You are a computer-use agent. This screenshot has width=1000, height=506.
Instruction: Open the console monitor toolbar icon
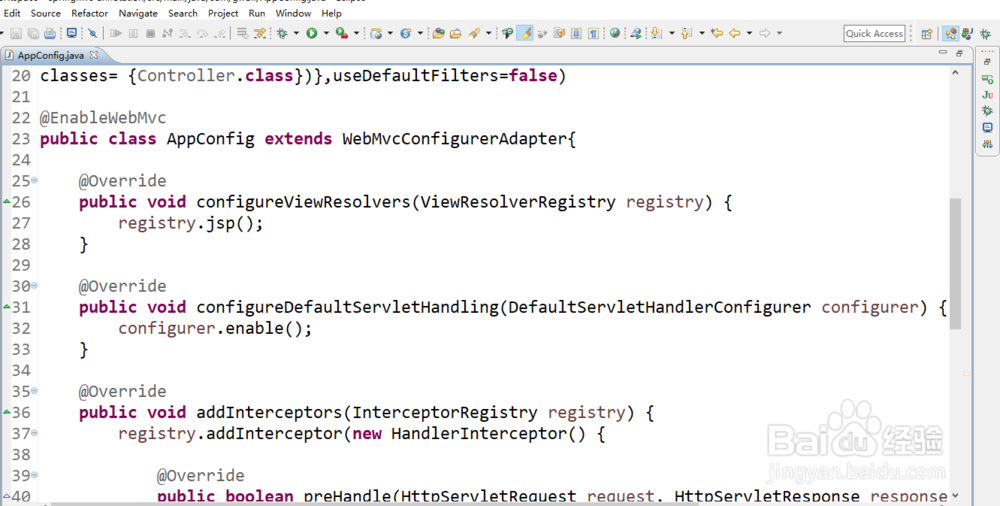(x=71, y=33)
